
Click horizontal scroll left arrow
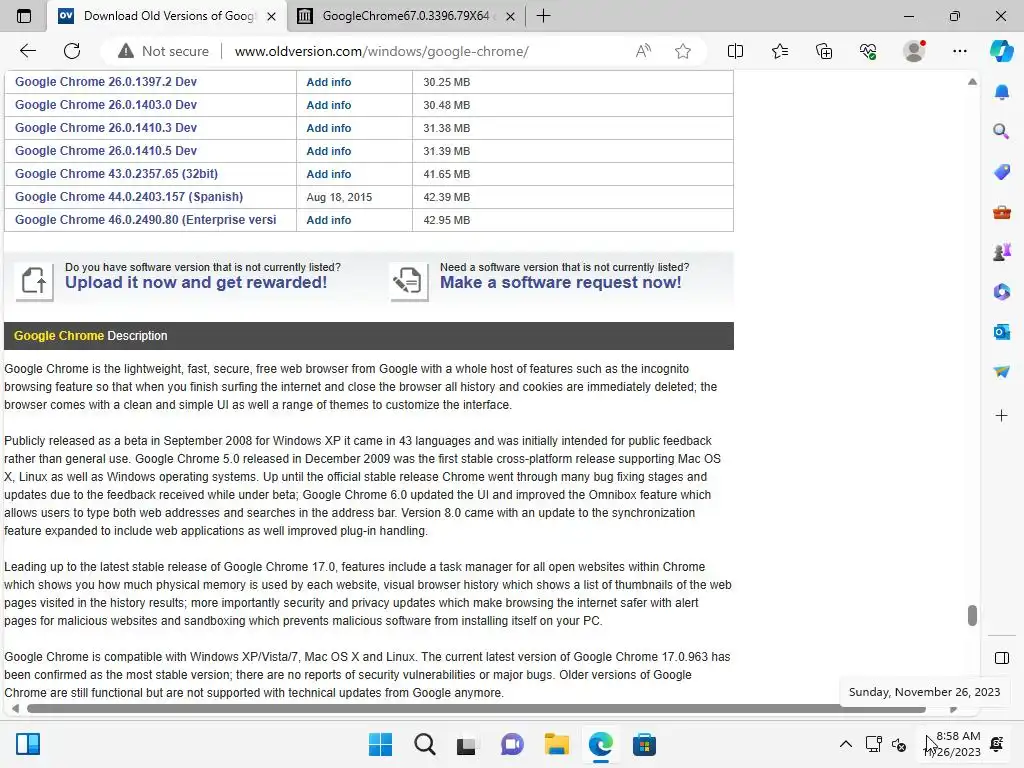(x=15, y=709)
